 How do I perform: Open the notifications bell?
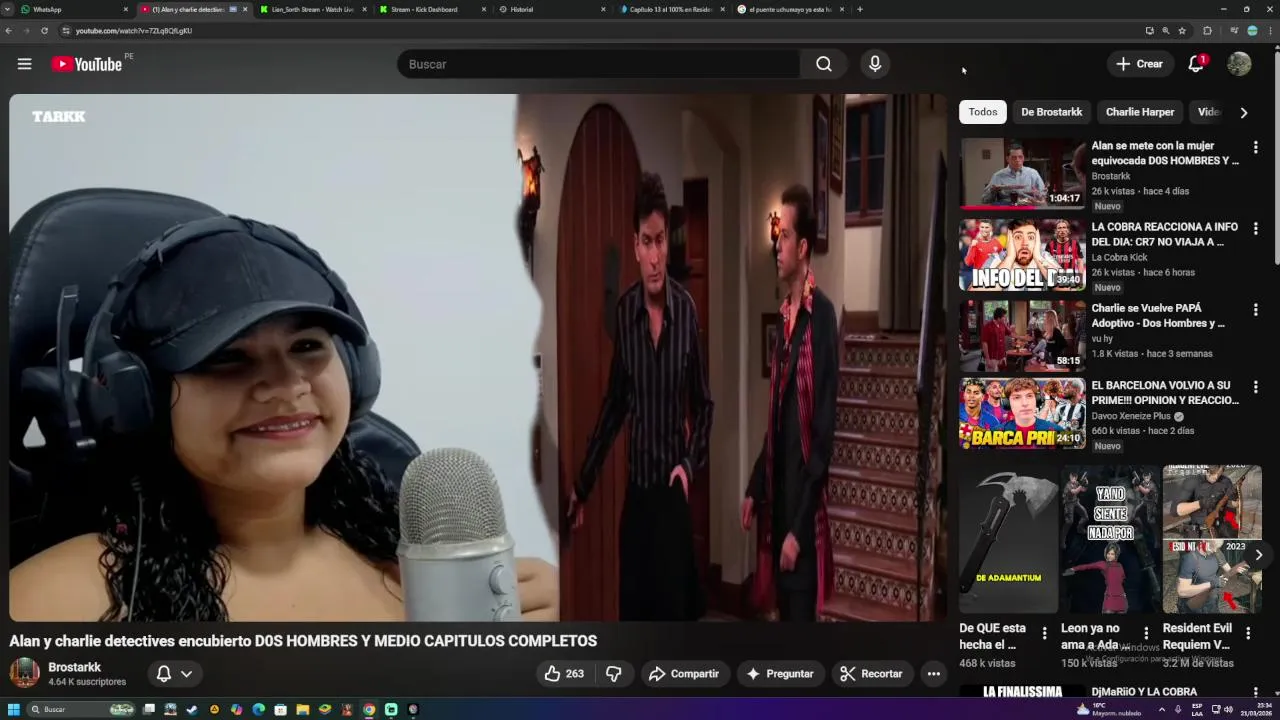pos(1196,64)
